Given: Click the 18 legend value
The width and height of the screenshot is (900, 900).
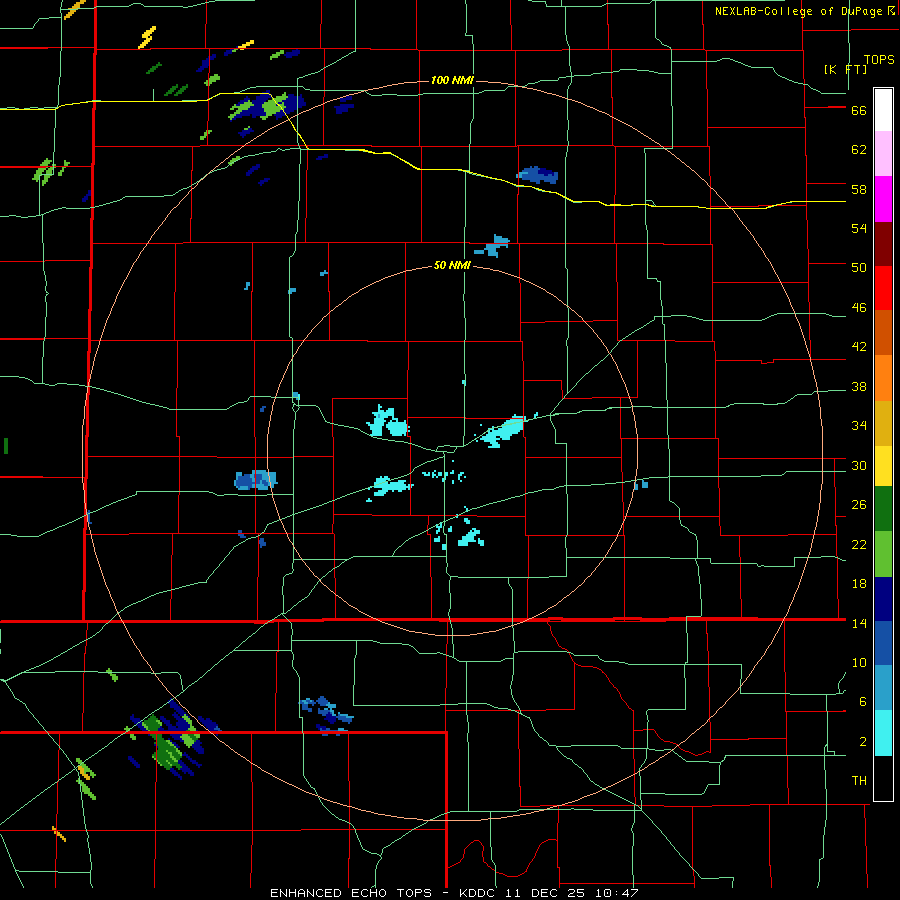Looking at the screenshot, I should (x=859, y=584).
